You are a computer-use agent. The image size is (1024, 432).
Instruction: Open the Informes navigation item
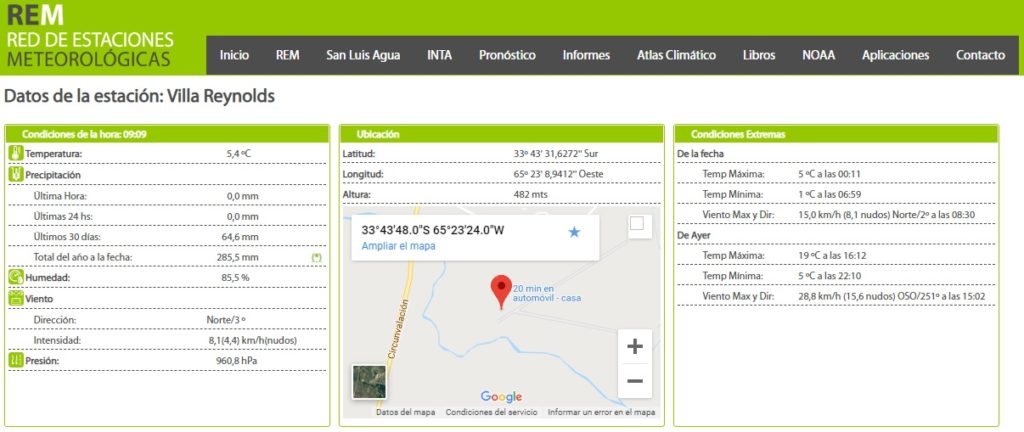point(586,55)
